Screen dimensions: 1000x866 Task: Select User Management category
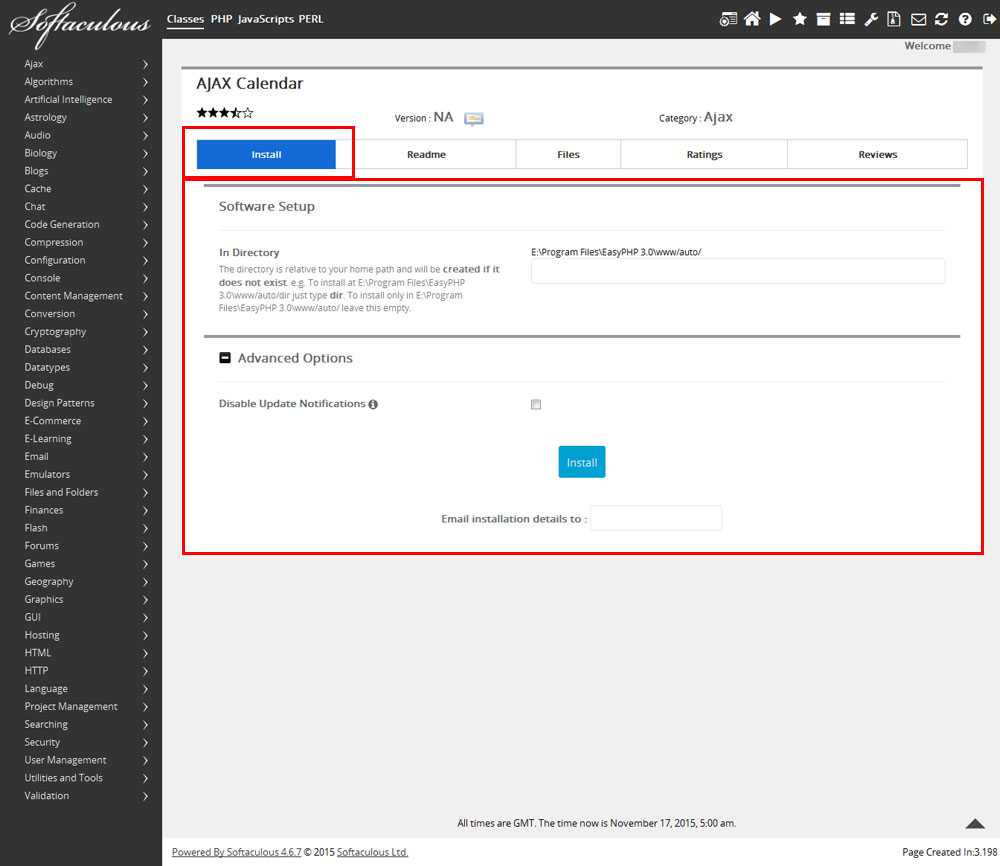(65, 760)
